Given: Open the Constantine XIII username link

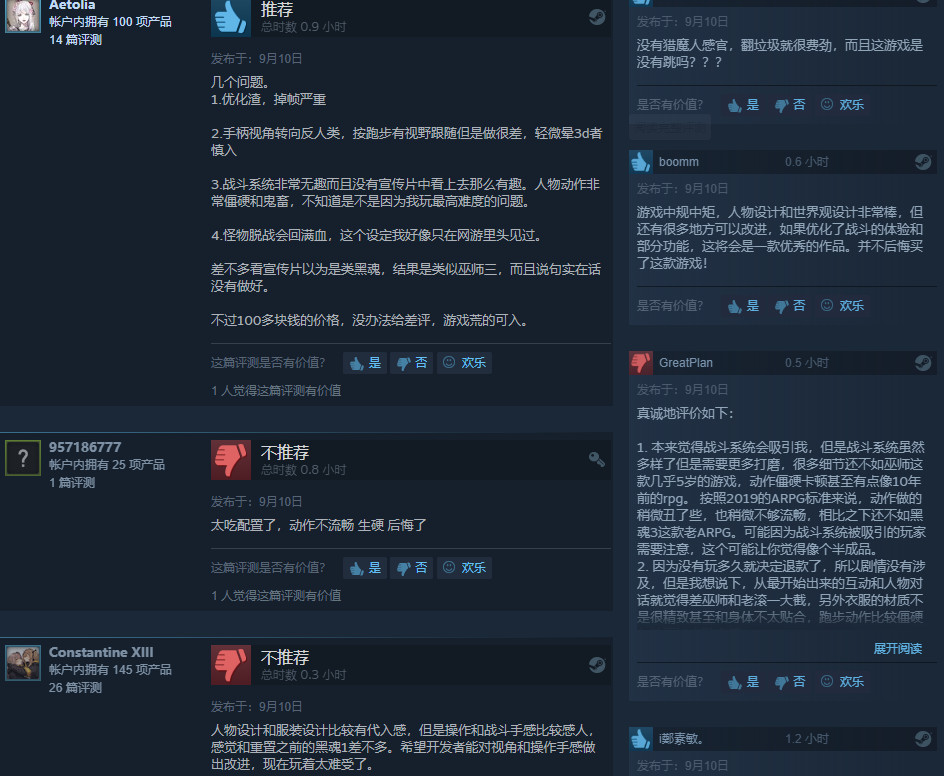Looking at the screenshot, I should tap(101, 653).
